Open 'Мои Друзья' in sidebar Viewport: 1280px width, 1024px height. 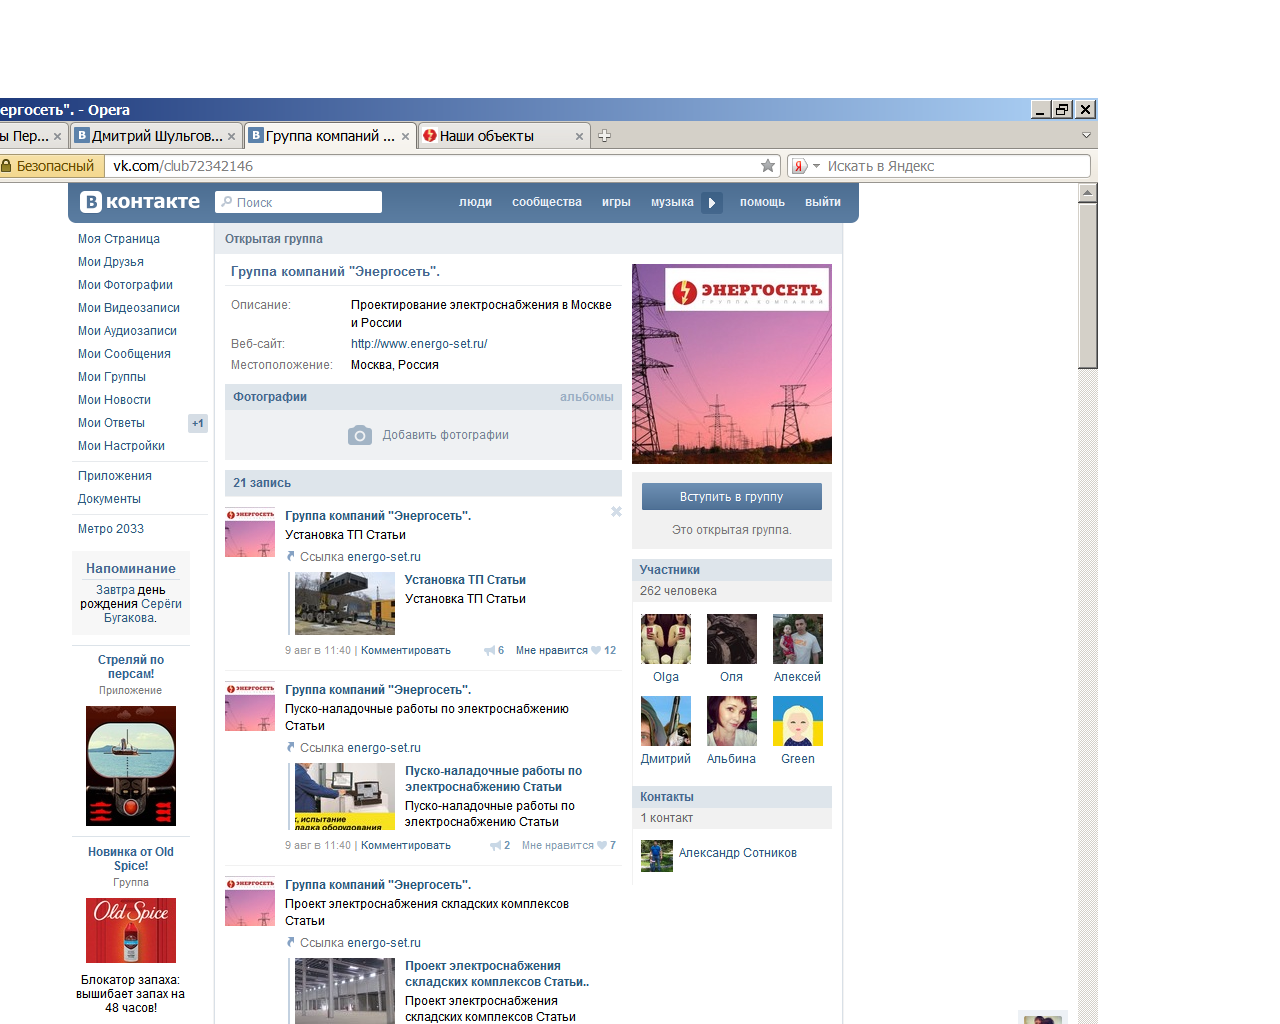coord(111,262)
